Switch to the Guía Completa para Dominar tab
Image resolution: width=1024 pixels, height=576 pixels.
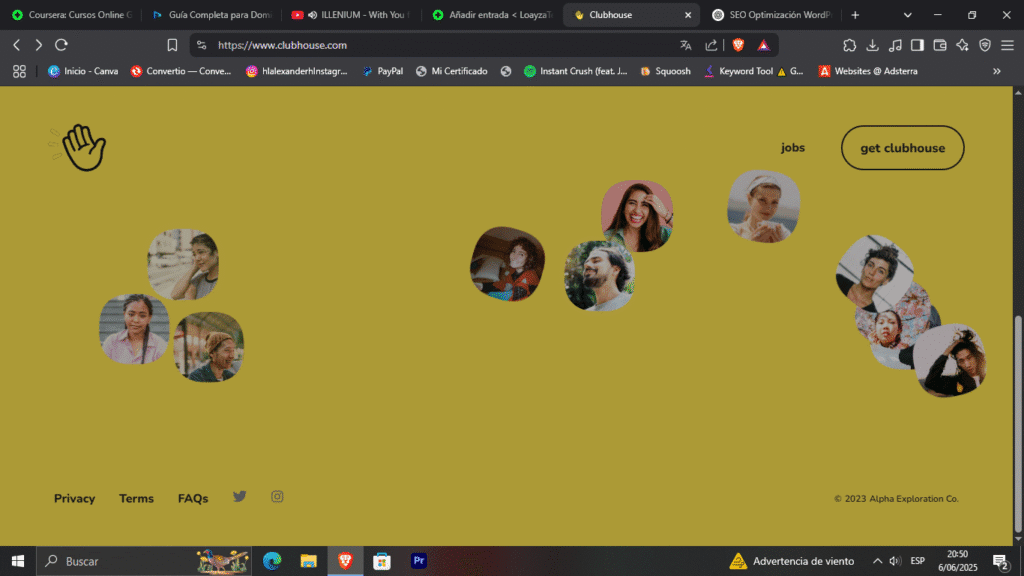coord(212,14)
